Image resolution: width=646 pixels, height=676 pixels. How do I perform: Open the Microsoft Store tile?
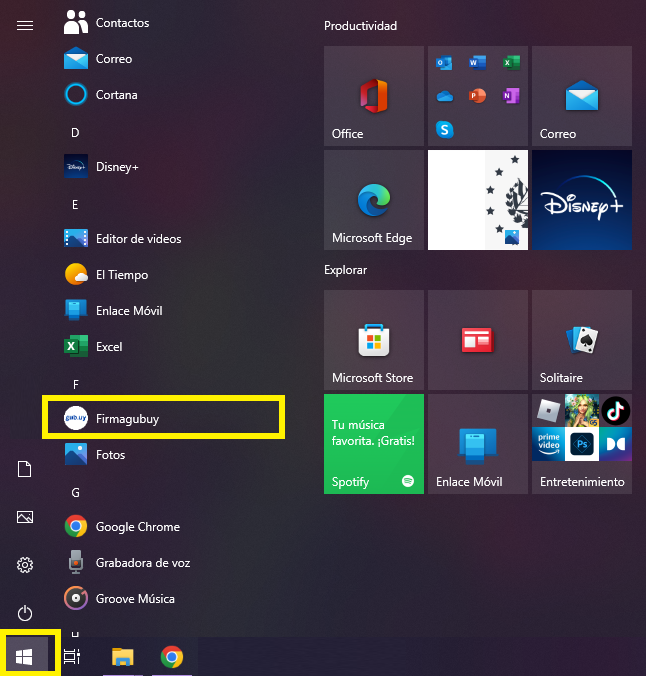click(x=374, y=340)
